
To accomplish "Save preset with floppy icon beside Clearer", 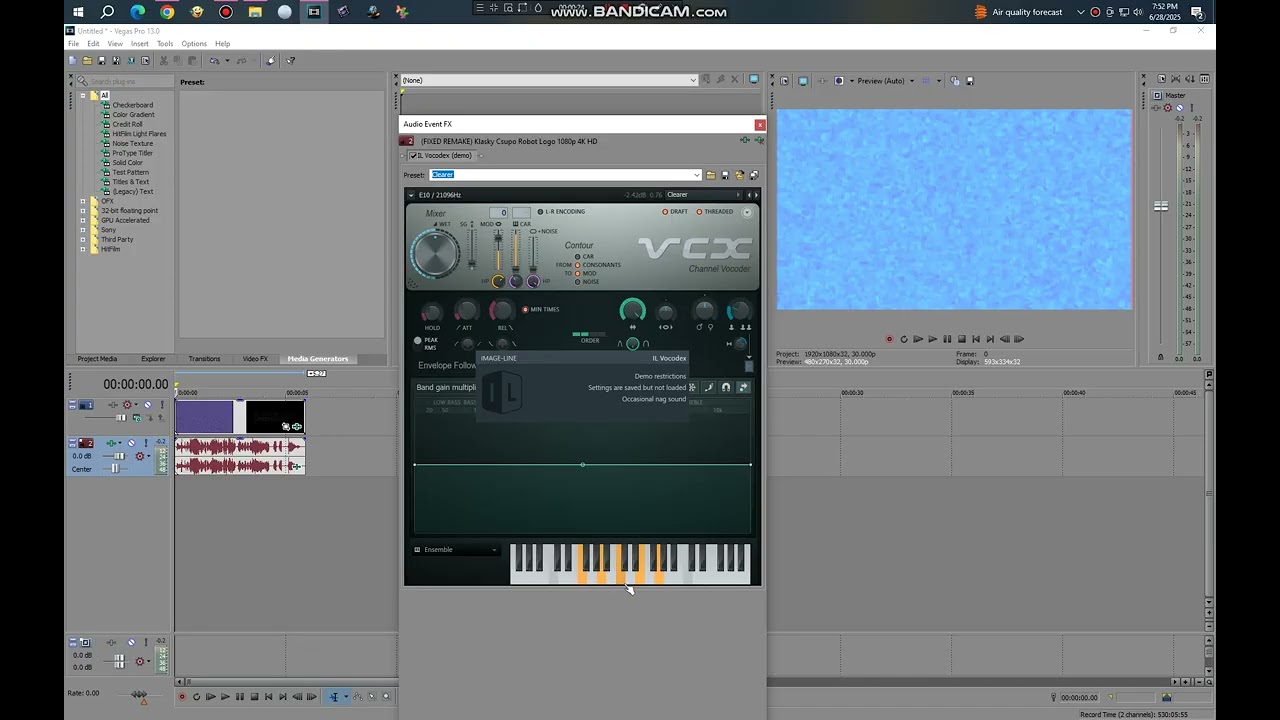I will tap(725, 175).
